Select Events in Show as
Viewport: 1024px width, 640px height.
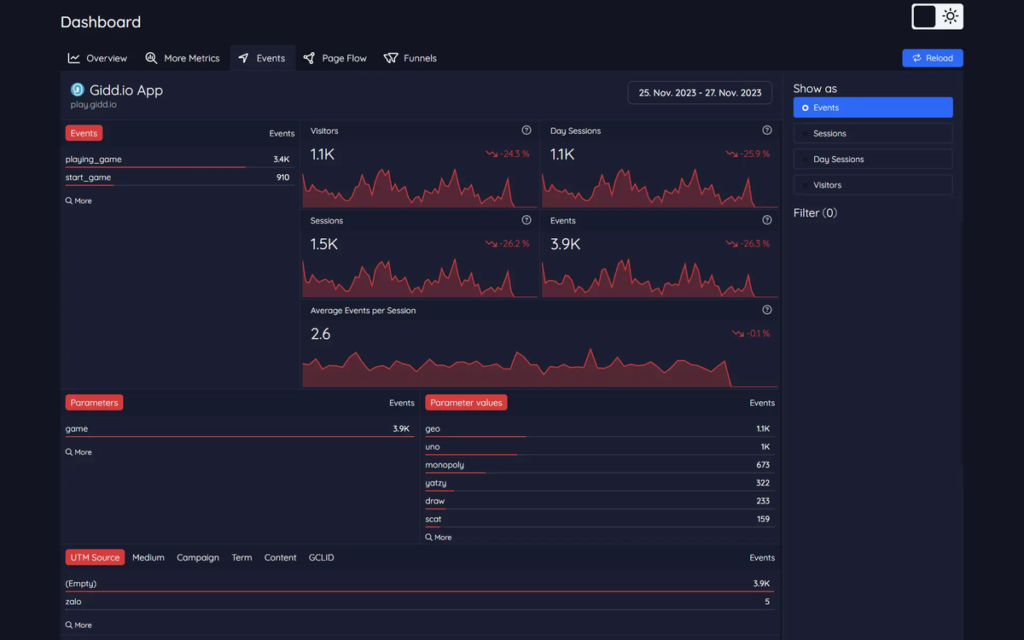pos(872,108)
